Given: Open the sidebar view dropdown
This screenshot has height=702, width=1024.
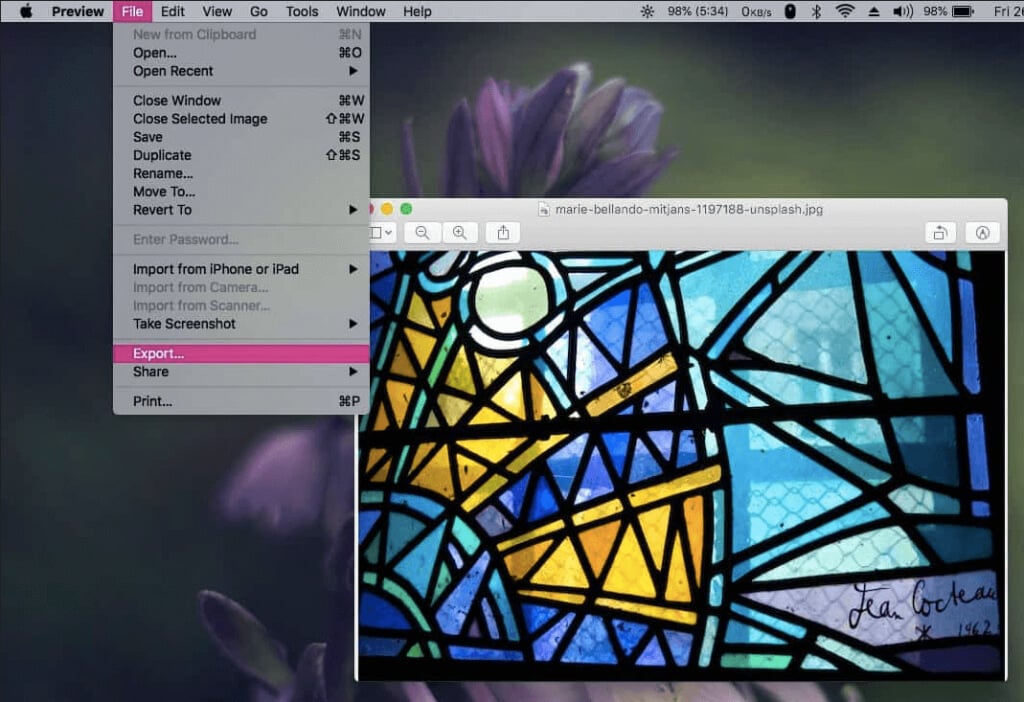Looking at the screenshot, I should click(x=382, y=232).
